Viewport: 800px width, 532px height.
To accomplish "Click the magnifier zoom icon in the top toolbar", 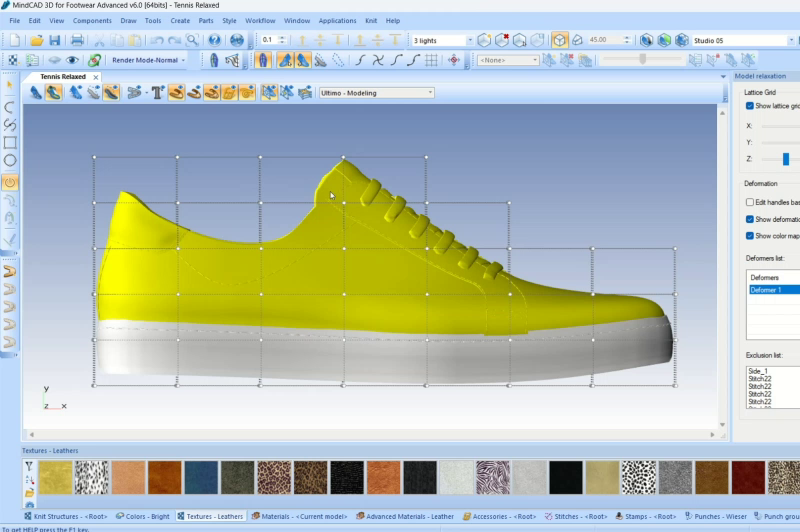I will [x=192, y=40].
